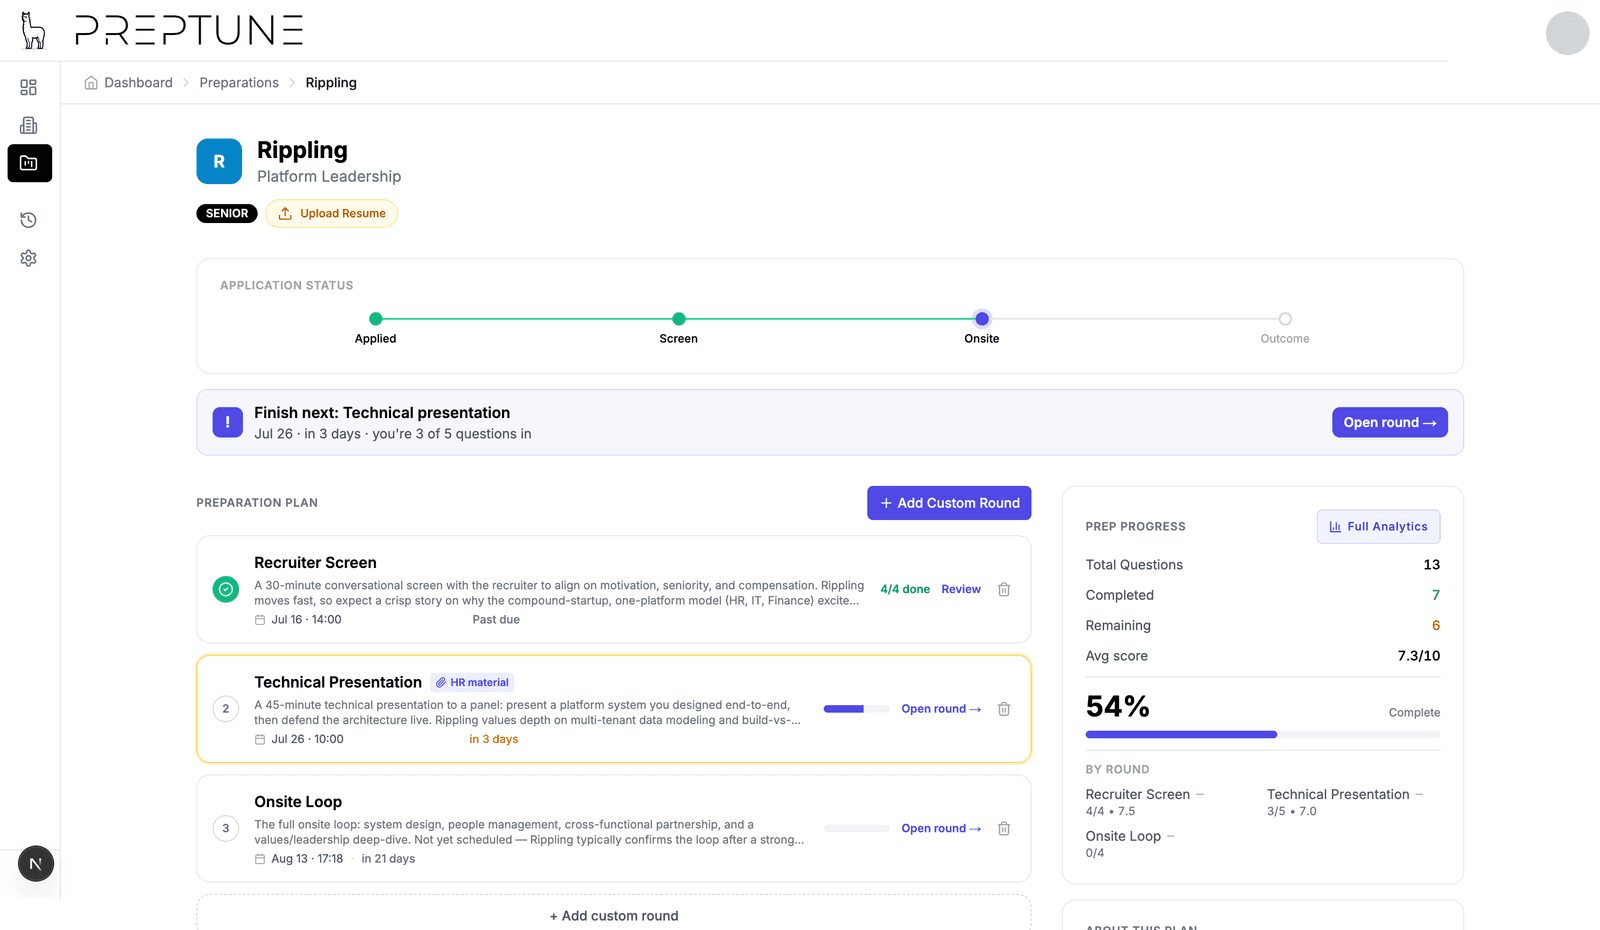The image size is (1600, 930).
Task: Open the user avatar at top right
Action: pos(1567,33)
